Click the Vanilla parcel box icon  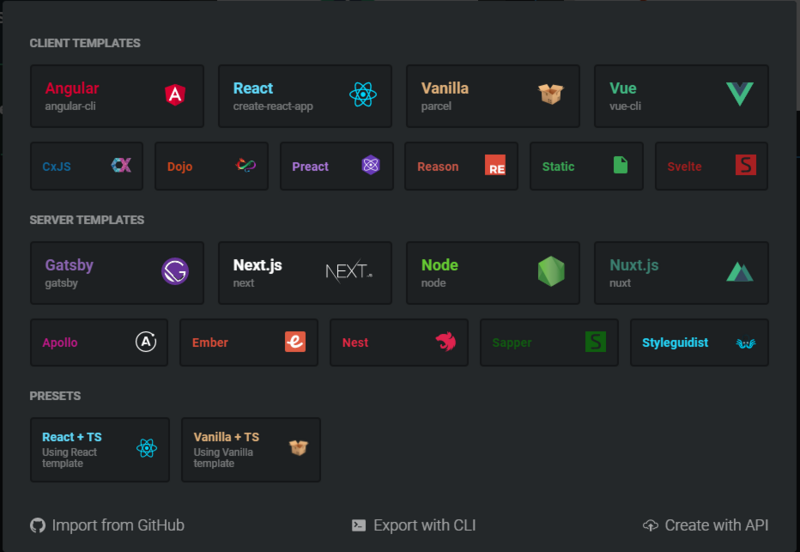(551, 94)
